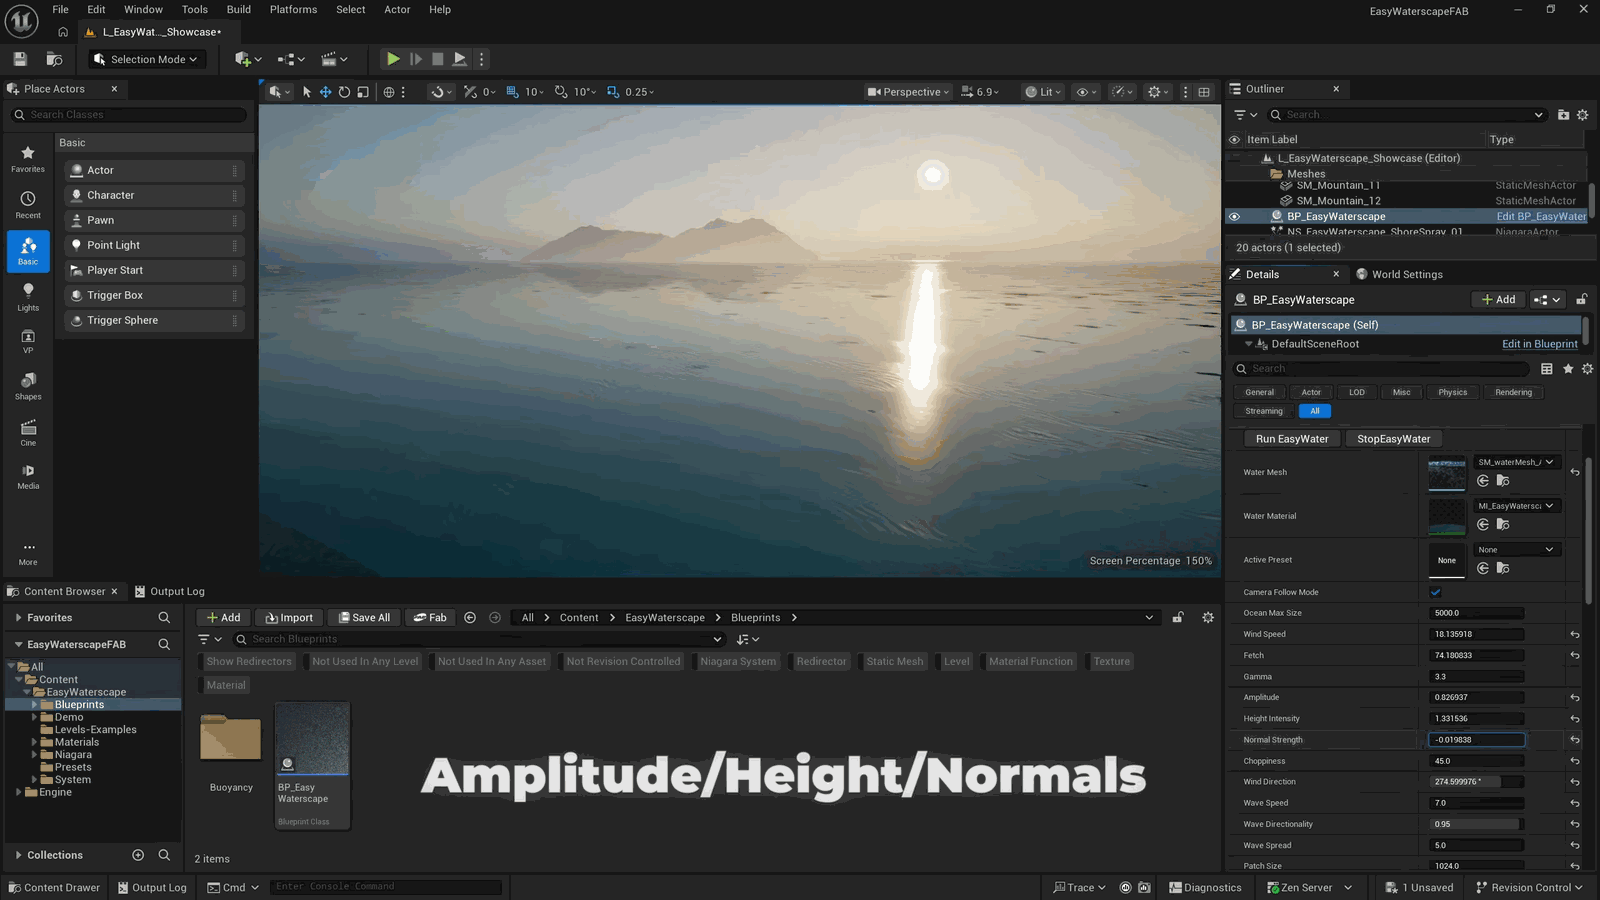This screenshot has height=900, width=1600.
Task: Select the Lights category in Place Actors
Action: tap(28, 296)
